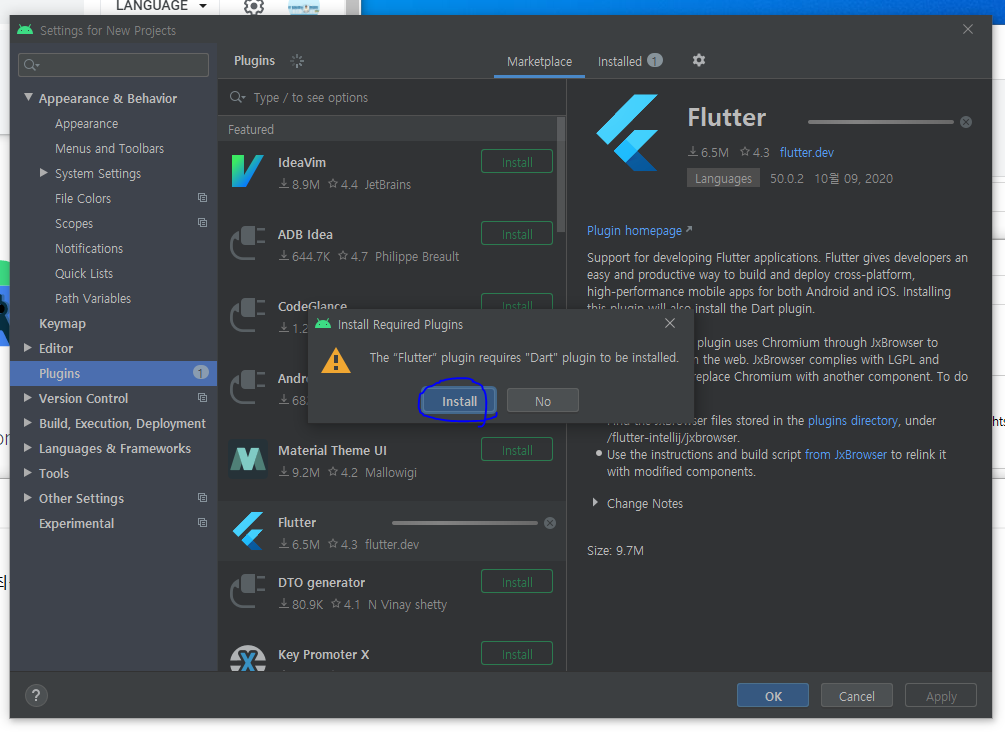Focus the settings search field
The image size is (1005, 739).
113,65
